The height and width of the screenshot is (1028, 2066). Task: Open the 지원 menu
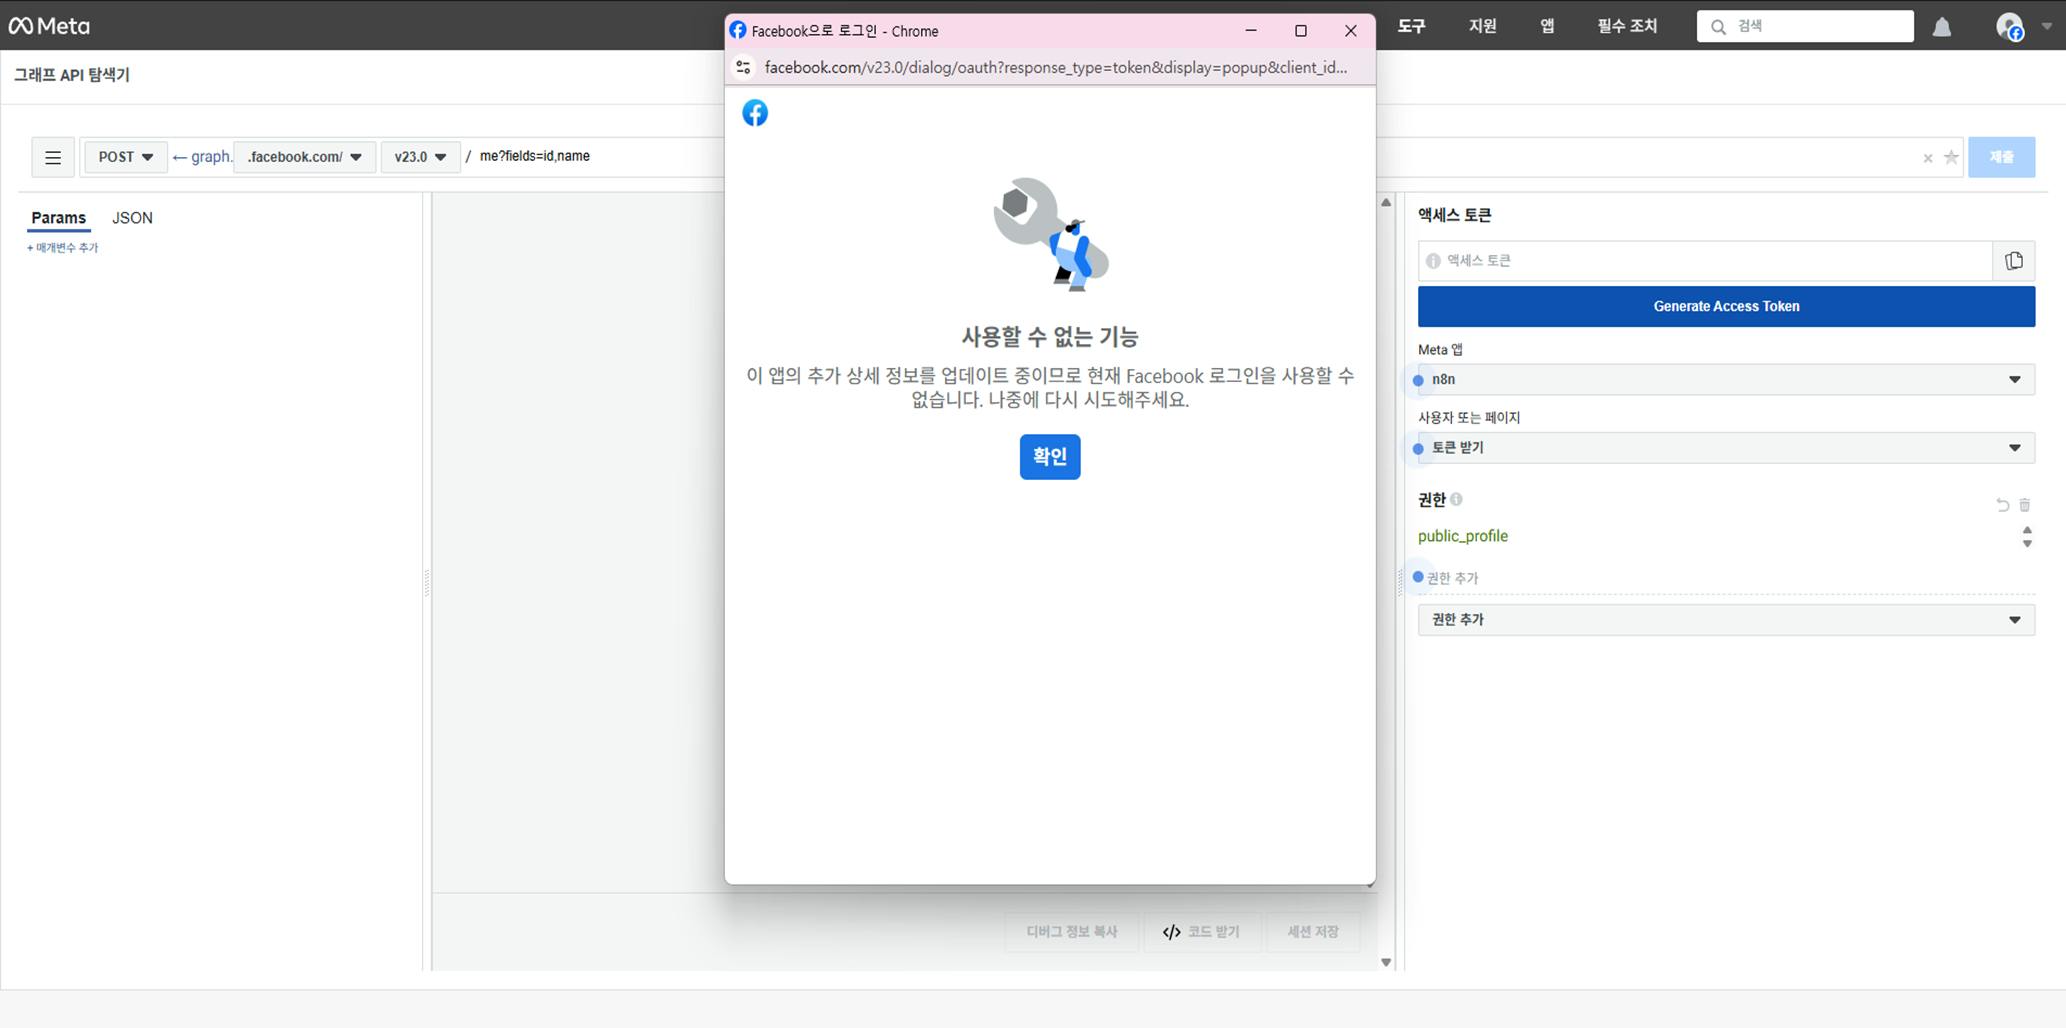(x=1482, y=26)
